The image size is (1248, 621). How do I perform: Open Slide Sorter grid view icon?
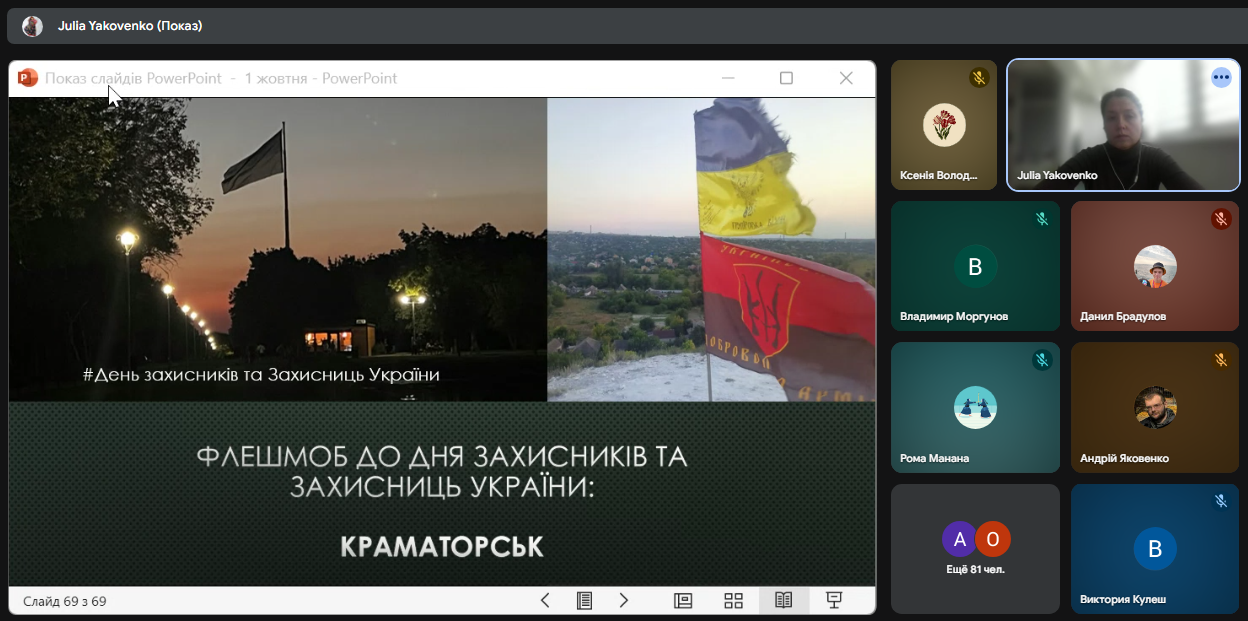click(734, 600)
